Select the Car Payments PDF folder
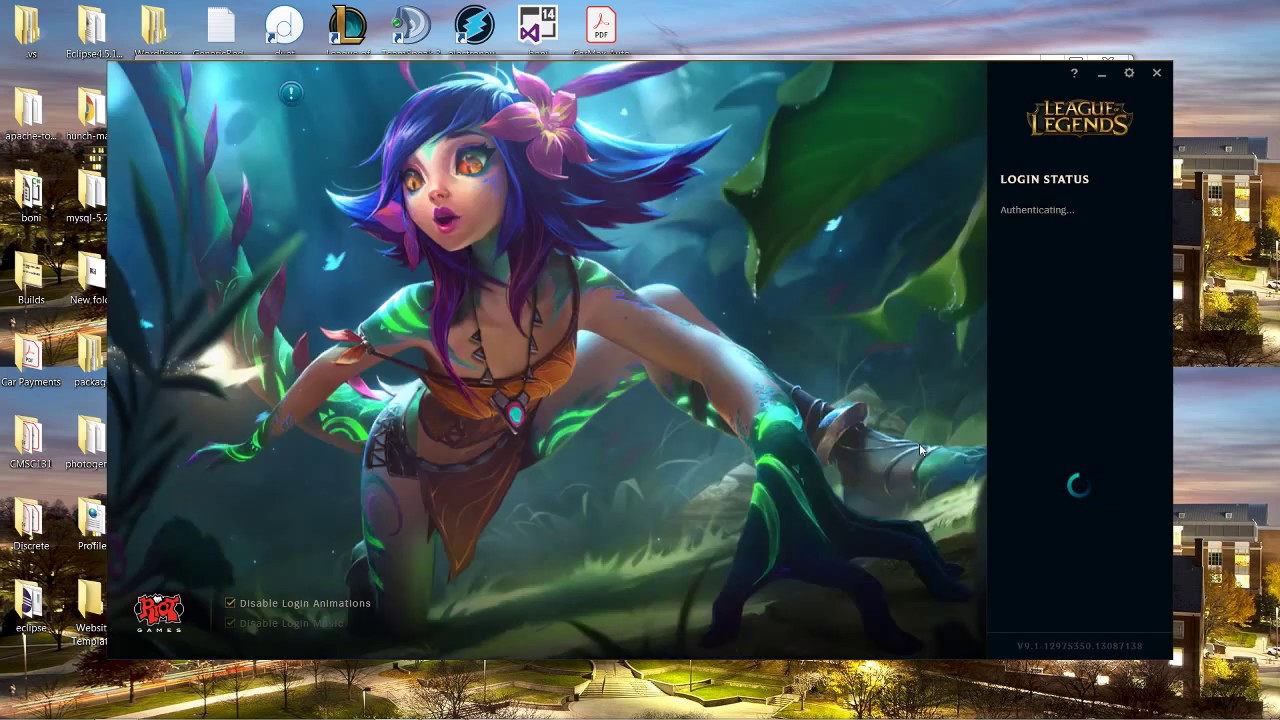This screenshot has width=1280, height=720. point(30,360)
